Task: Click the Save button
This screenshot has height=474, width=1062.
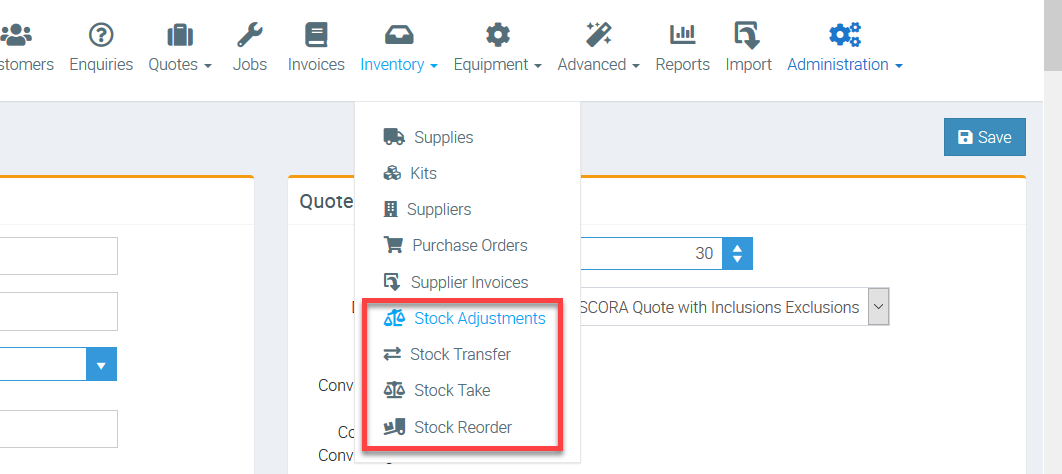Action: 985,137
